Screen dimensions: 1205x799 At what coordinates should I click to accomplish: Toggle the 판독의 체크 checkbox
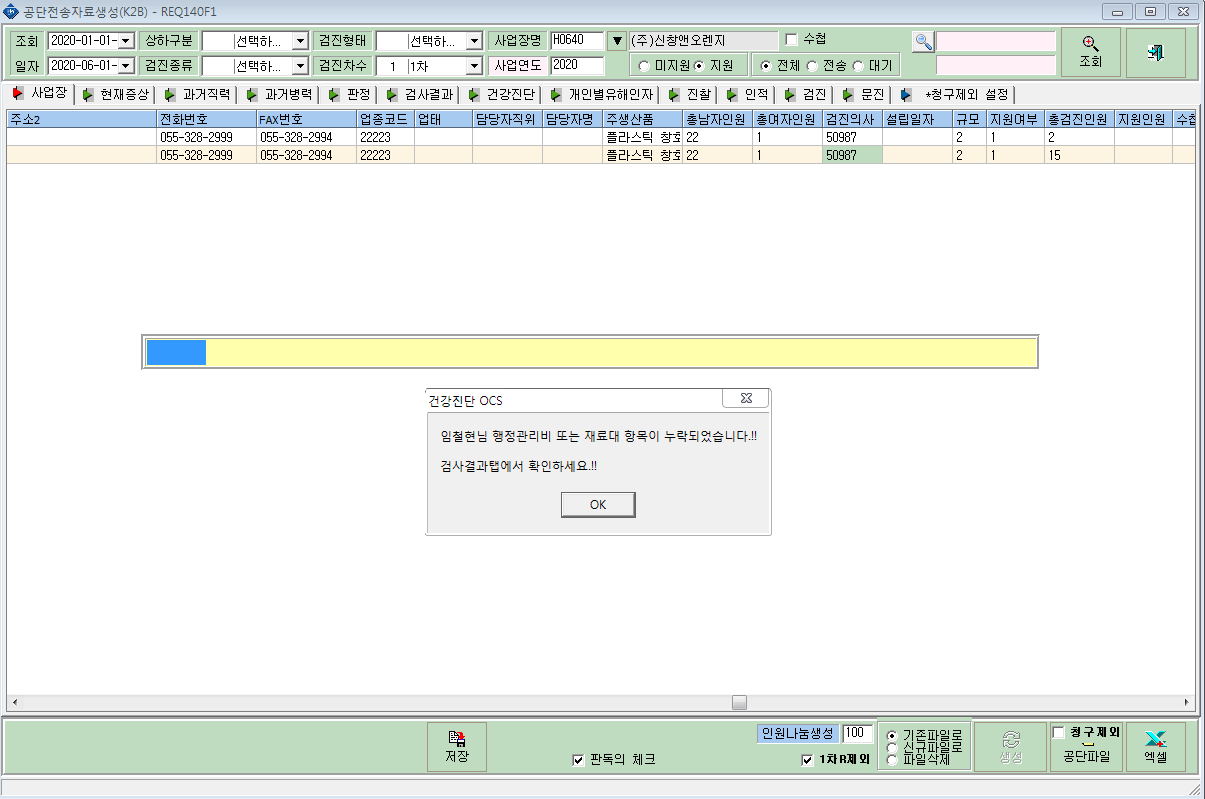[x=578, y=760]
